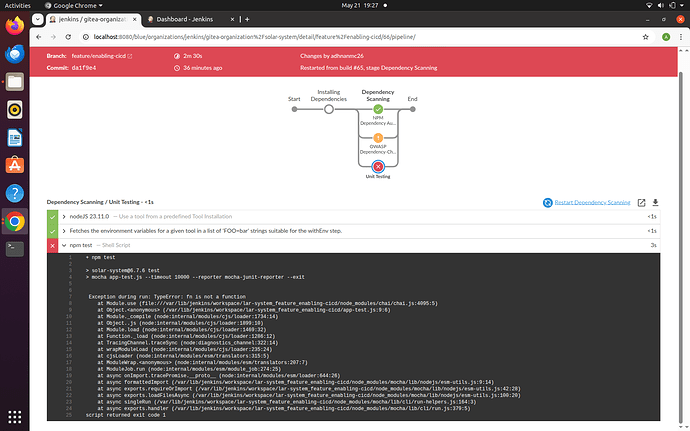Viewport: 690px width, 431px height.
Task: Open Chrome's three-dot menu
Action: [x=681, y=37]
